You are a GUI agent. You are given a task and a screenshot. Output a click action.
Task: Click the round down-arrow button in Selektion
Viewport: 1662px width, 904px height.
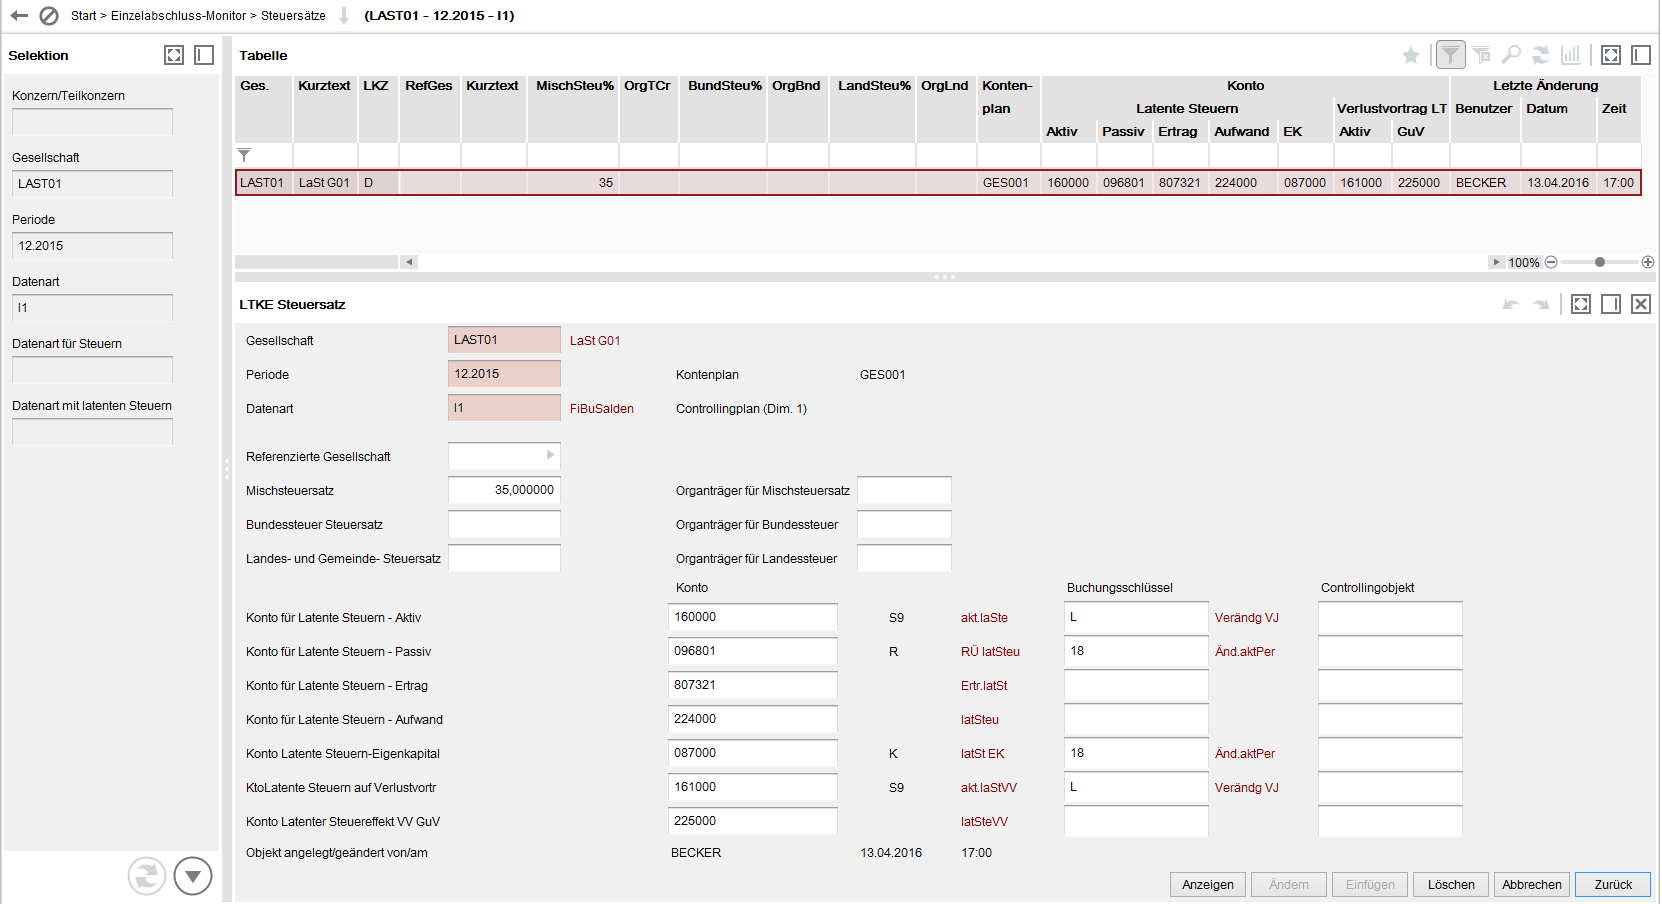[x=193, y=876]
